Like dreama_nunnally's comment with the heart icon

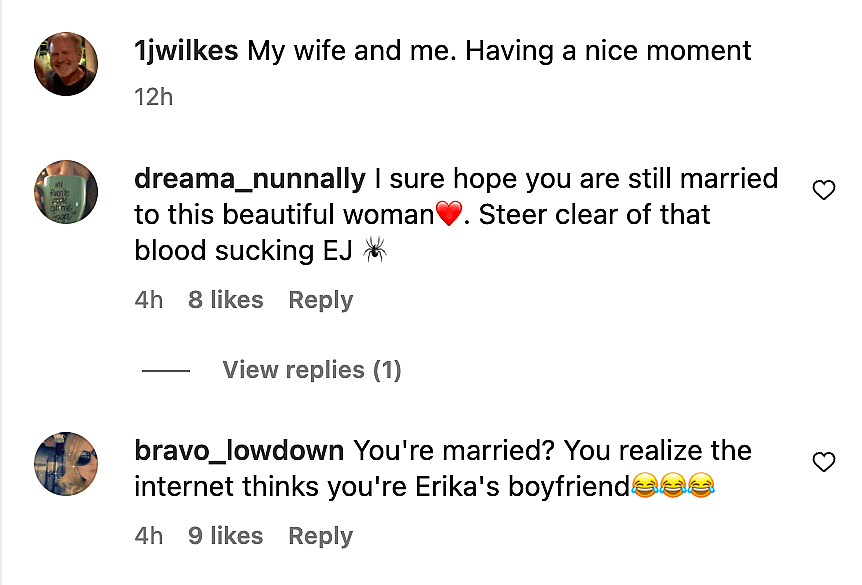click(823, 190)
